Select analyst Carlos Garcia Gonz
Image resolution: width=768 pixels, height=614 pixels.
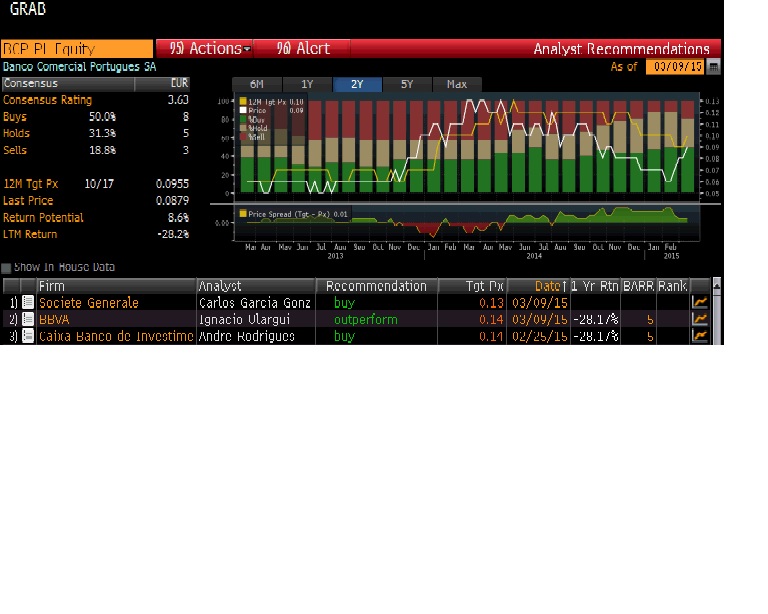[255, 303]
